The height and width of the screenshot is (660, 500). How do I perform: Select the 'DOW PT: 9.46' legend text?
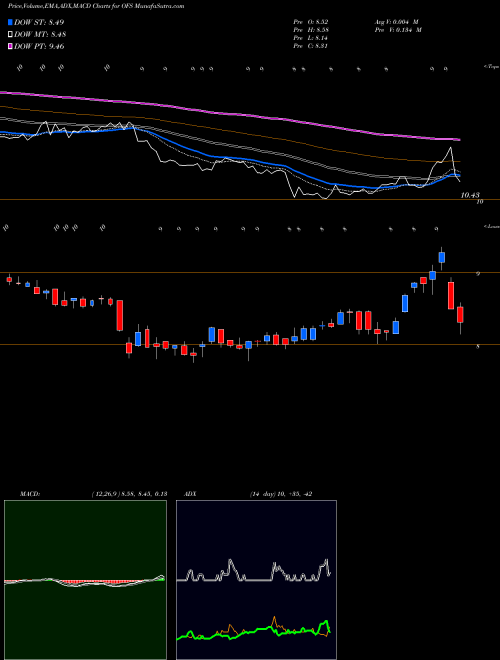(39, 46)
